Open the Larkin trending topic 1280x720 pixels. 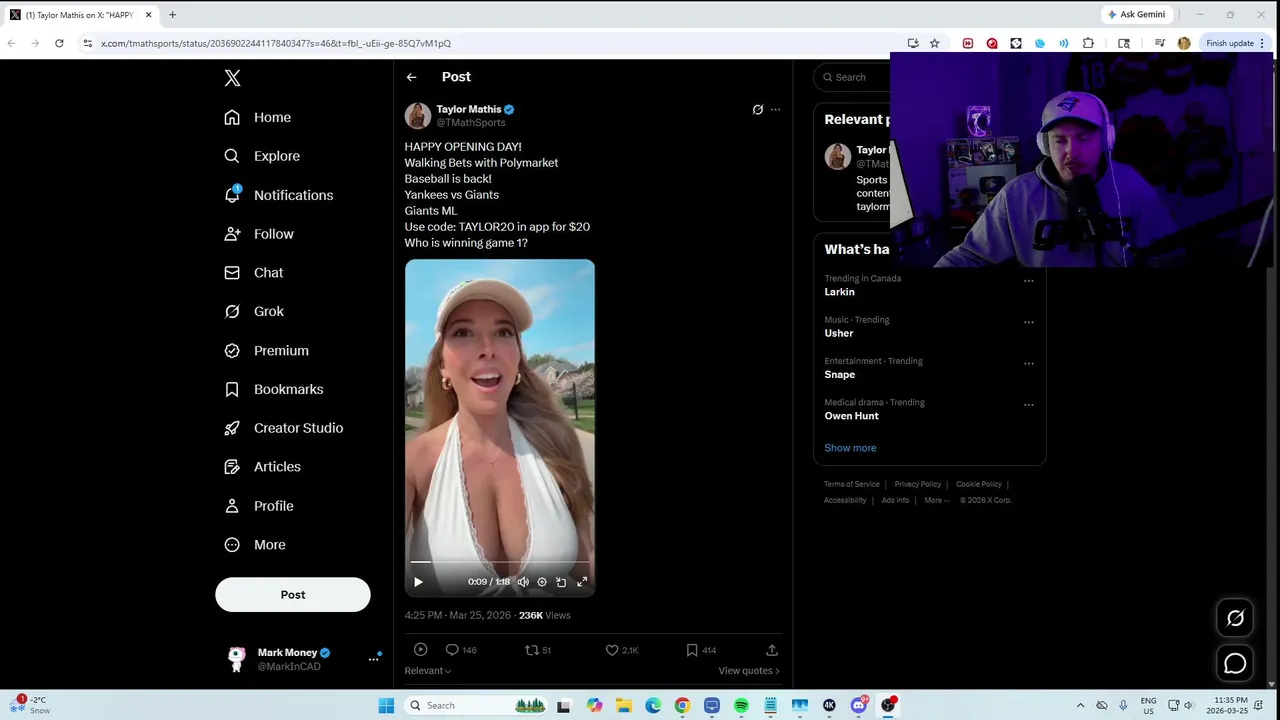[839, 292]
